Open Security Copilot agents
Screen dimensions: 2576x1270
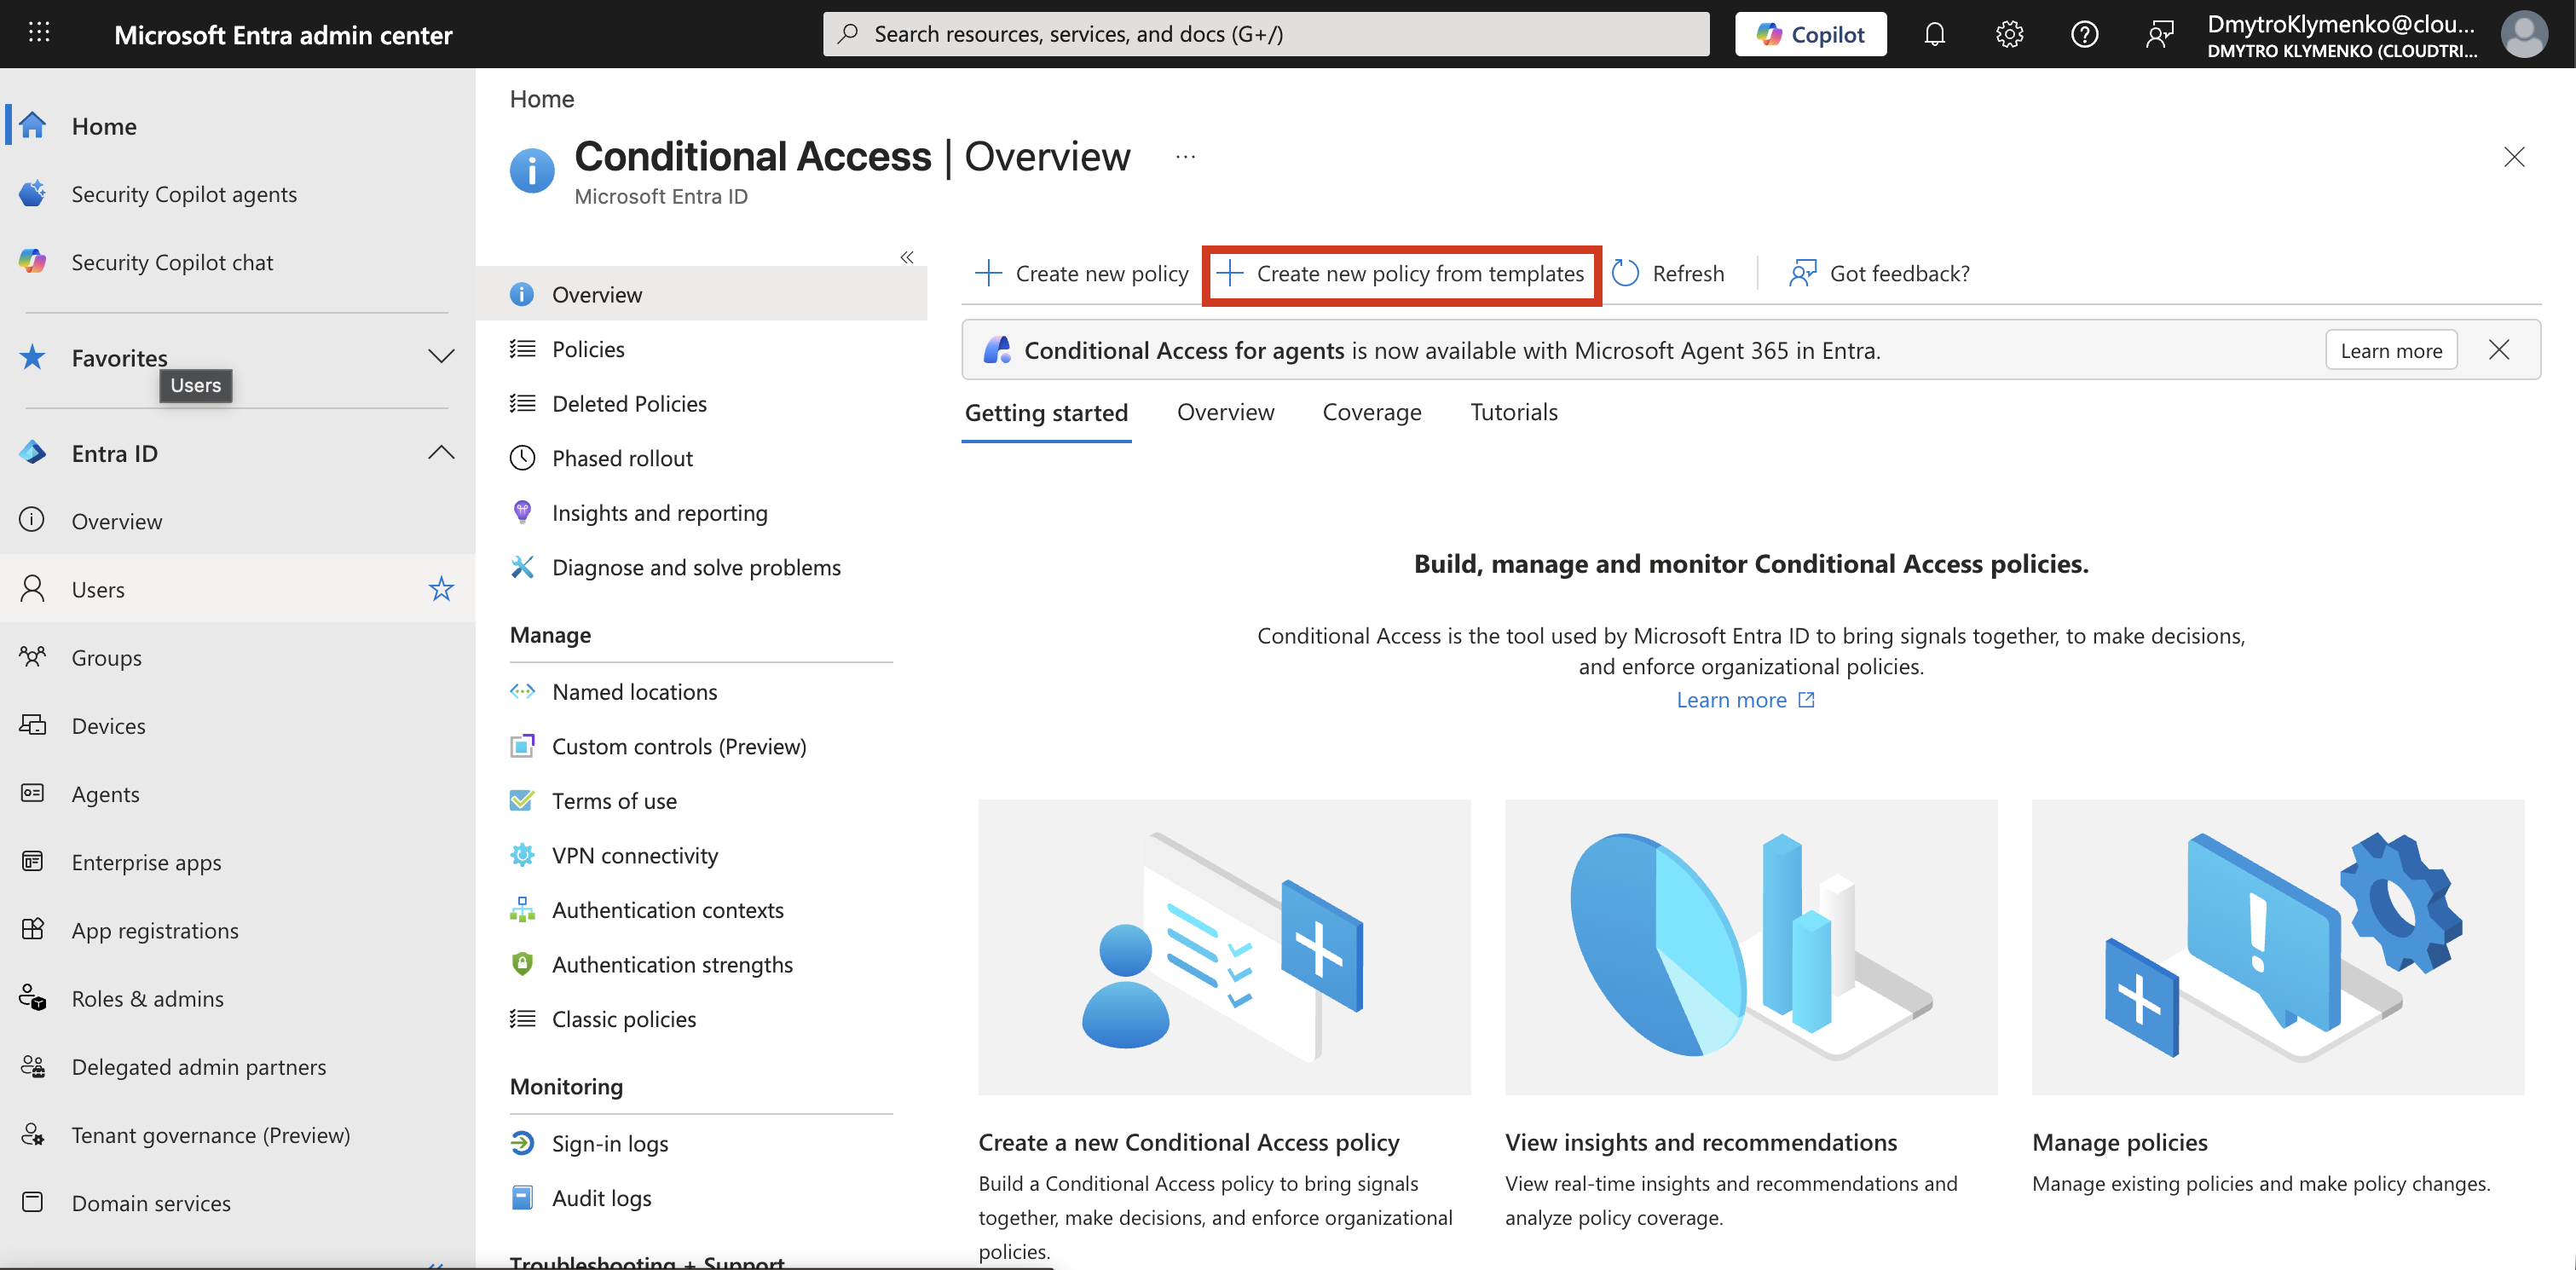(x=184, y=194)
